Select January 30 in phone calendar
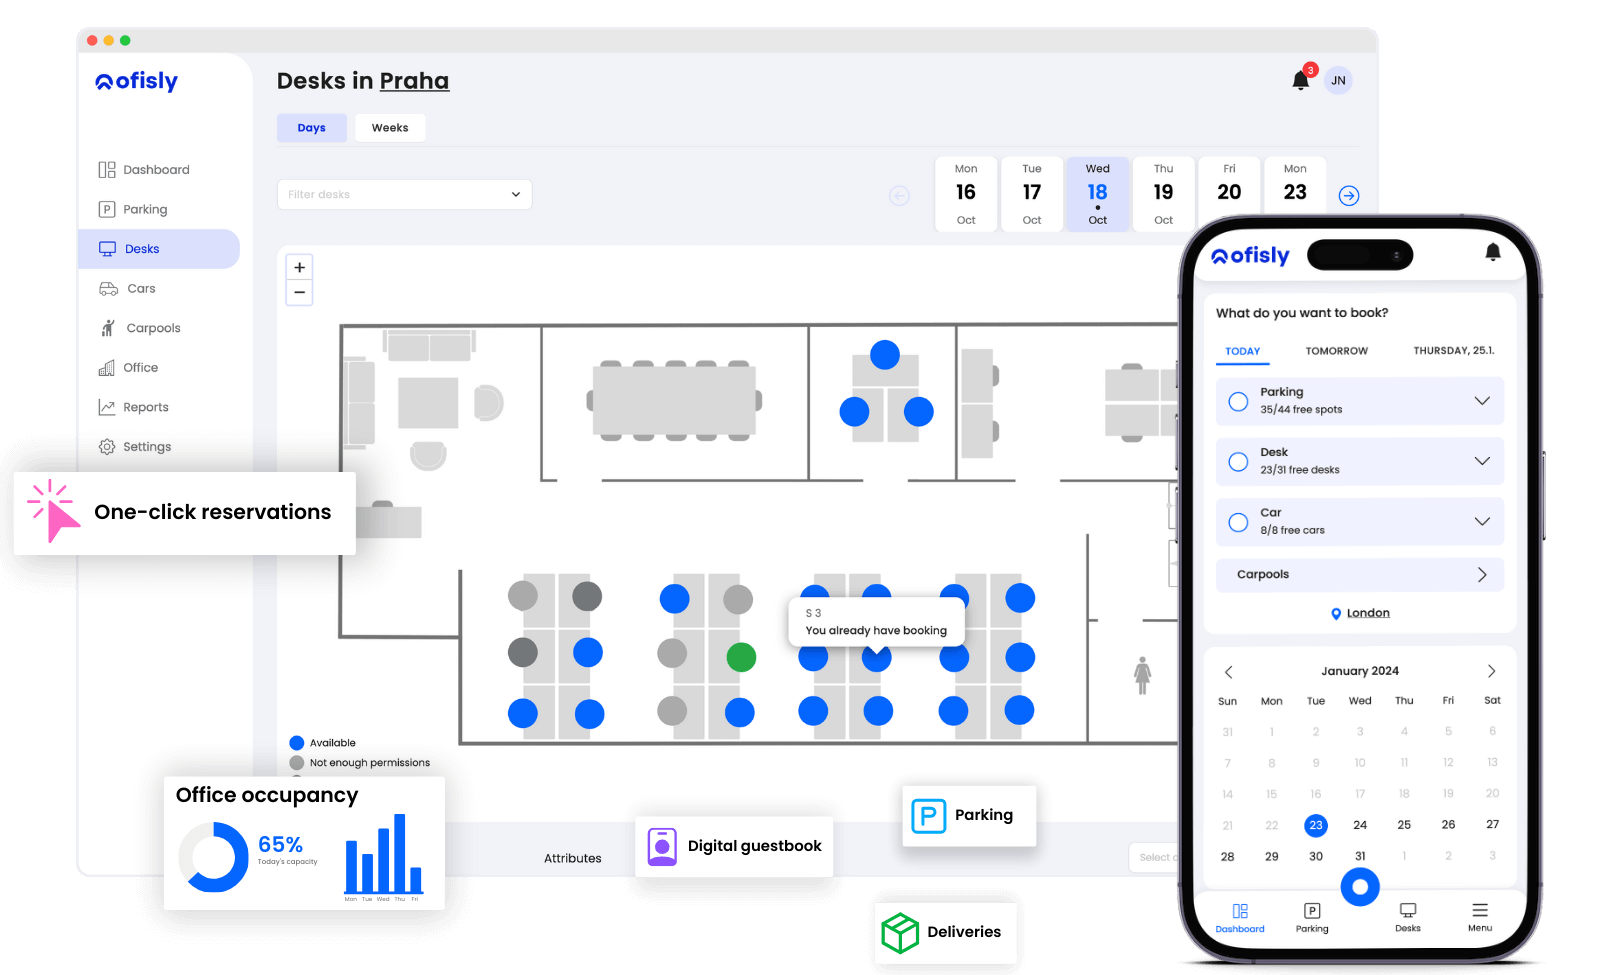Image resolution: width=1620 pixels, height=975 pixels. (1316, 856)
